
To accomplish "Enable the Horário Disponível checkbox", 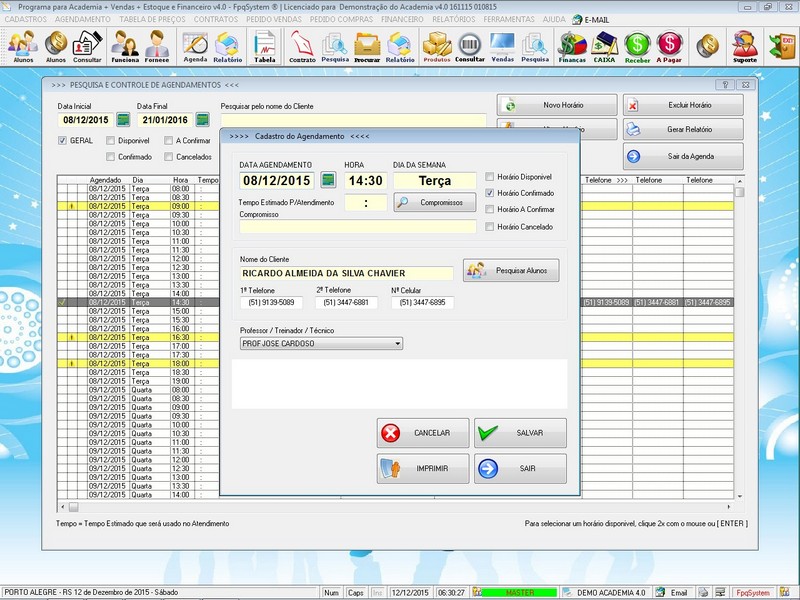I will point(489,177).
